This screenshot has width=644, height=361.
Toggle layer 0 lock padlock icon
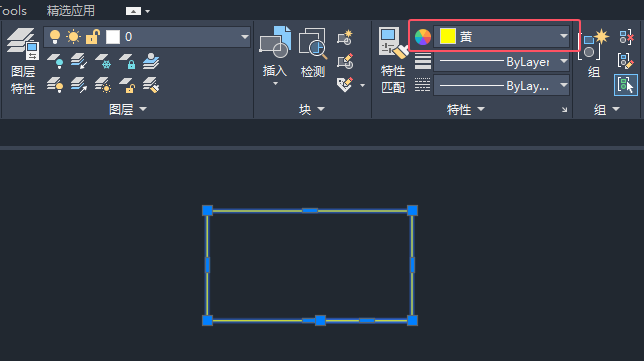93,37
